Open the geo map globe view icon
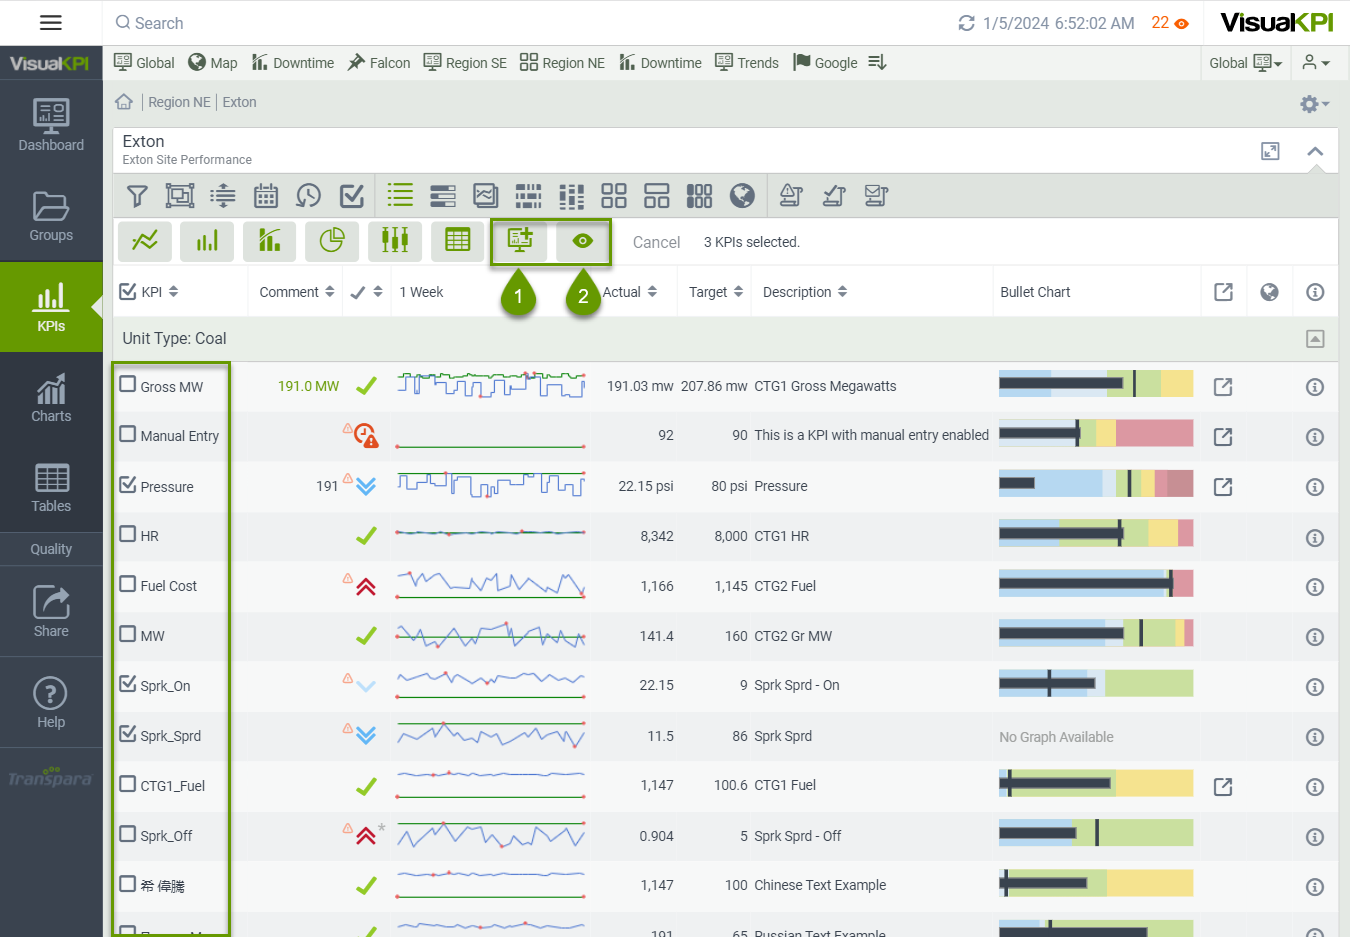The width and height of the screenshot is (1350, 937). [x=742, y=196]
